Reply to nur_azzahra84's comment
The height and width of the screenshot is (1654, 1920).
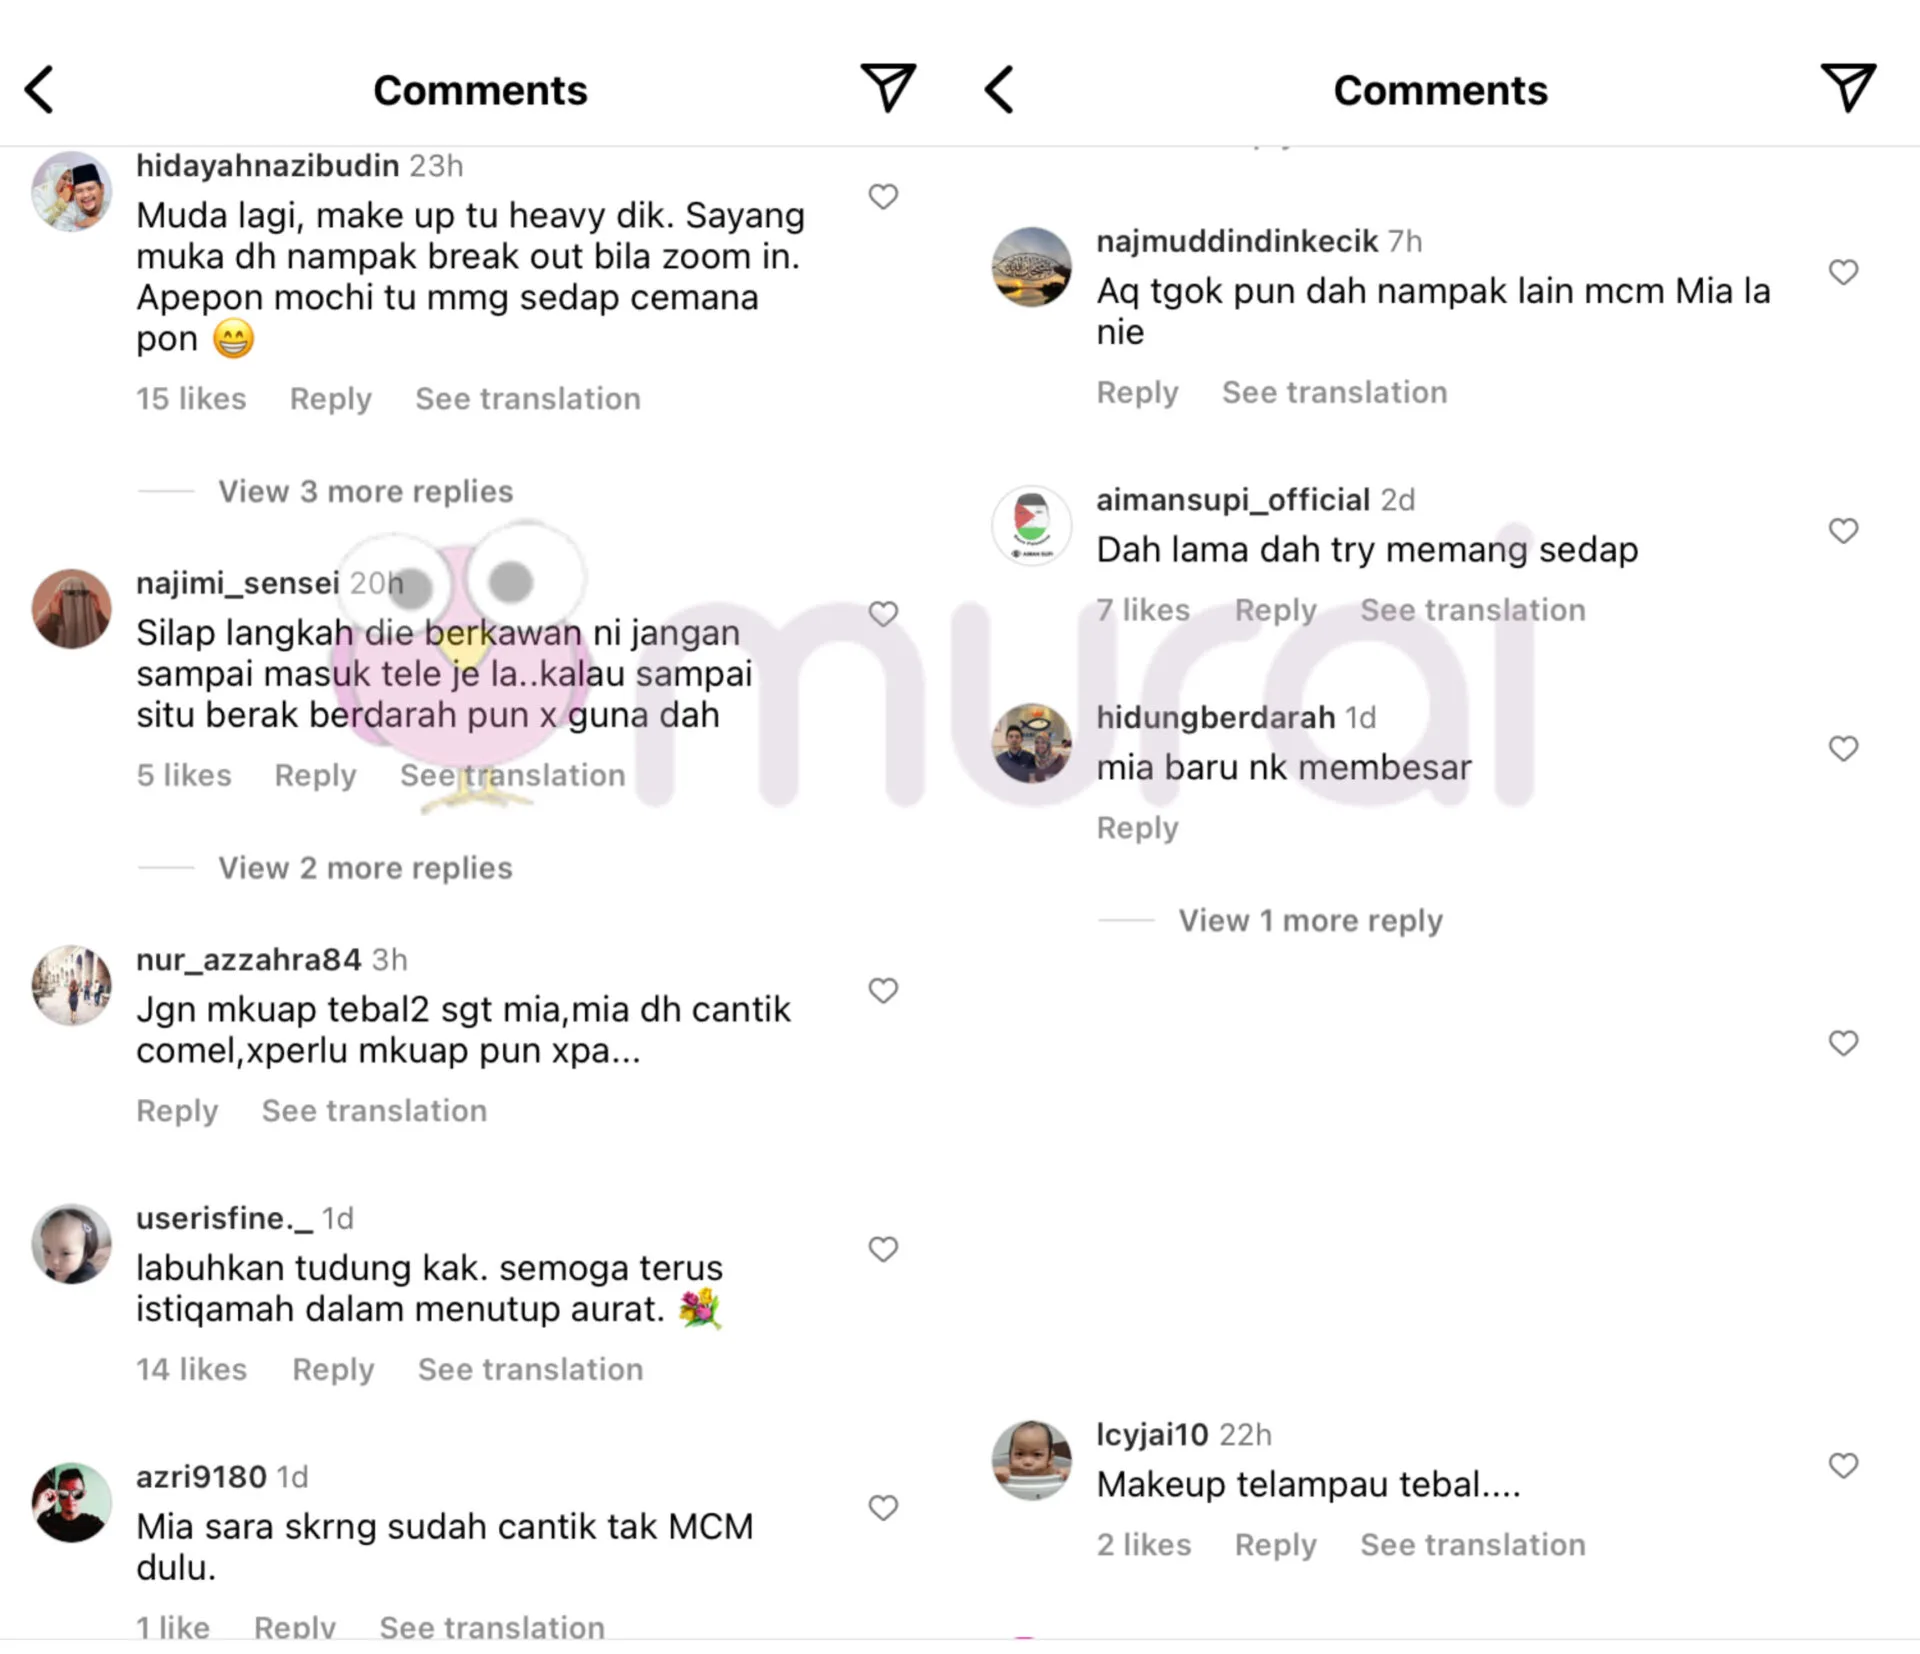coord(177,1111)
